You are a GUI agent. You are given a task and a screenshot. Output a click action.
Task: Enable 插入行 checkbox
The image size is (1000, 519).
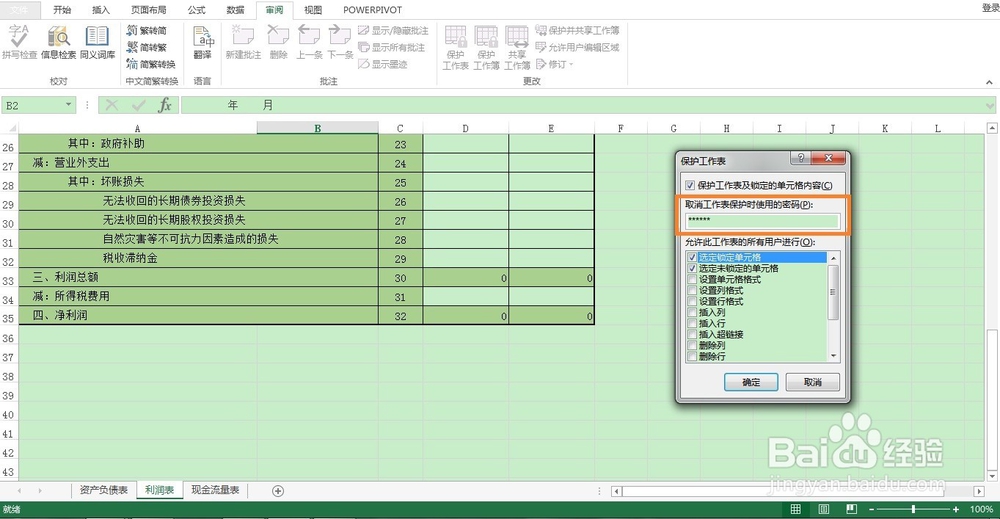coord(691,323)
